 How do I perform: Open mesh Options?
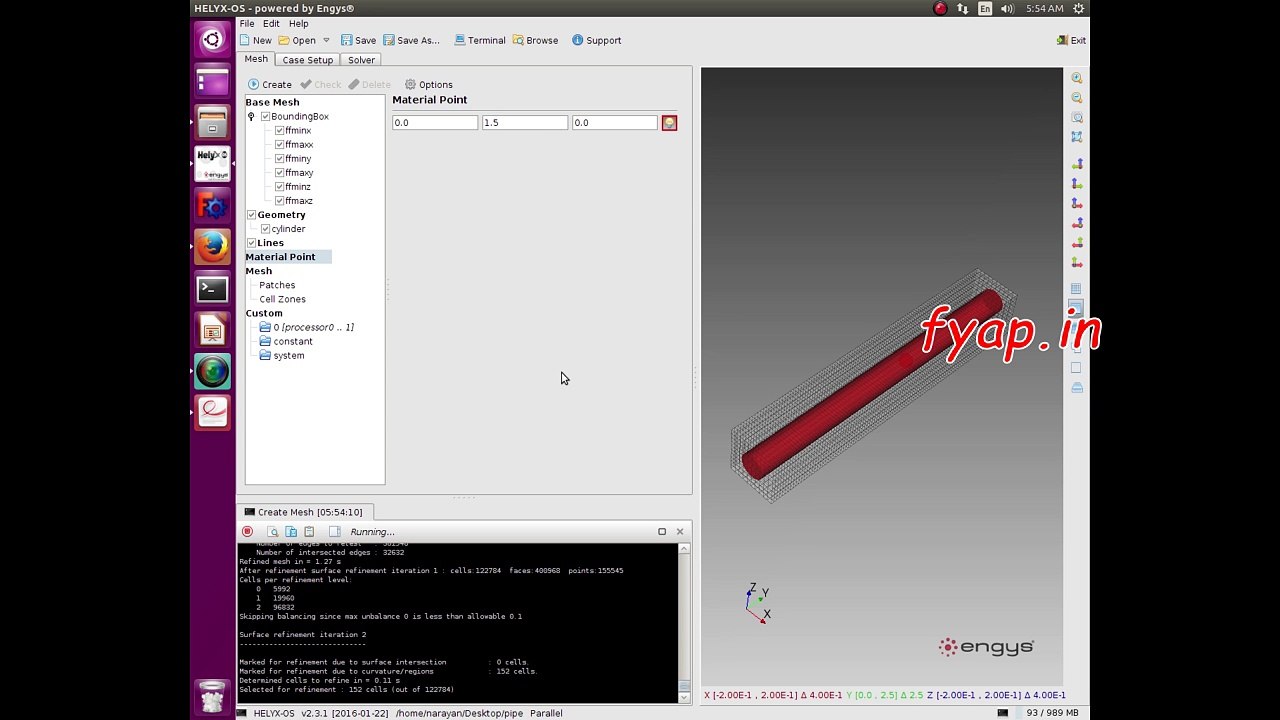[x=428, y=85]
